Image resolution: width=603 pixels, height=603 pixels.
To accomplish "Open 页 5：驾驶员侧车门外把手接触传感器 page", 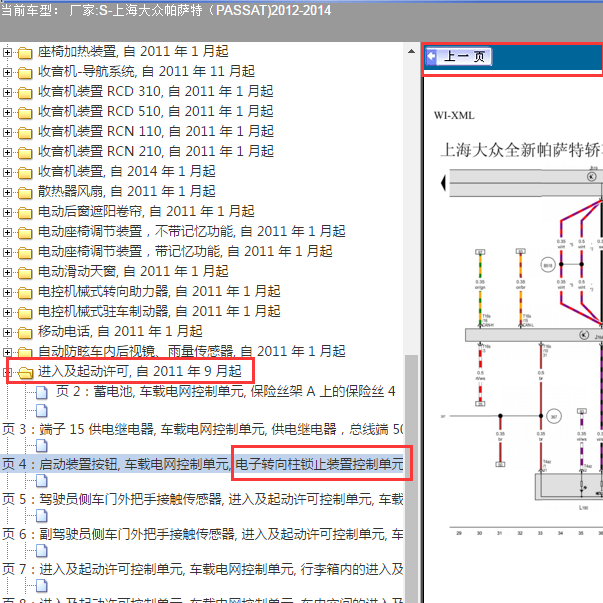I will pyautogui.click(x=202, y=500).
